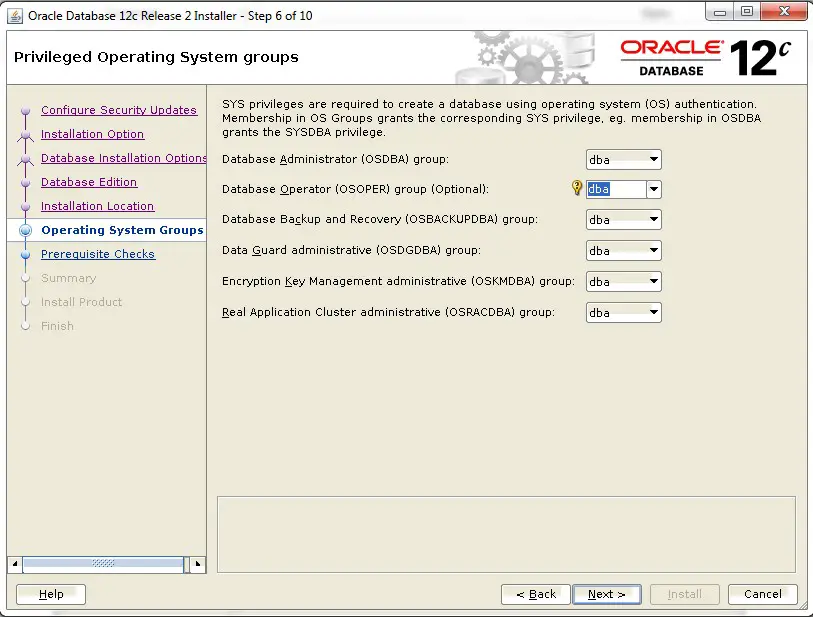Minimize the installer window
Image resolution: width=813 pixels, height=617 pixels.
coord(720,12)
